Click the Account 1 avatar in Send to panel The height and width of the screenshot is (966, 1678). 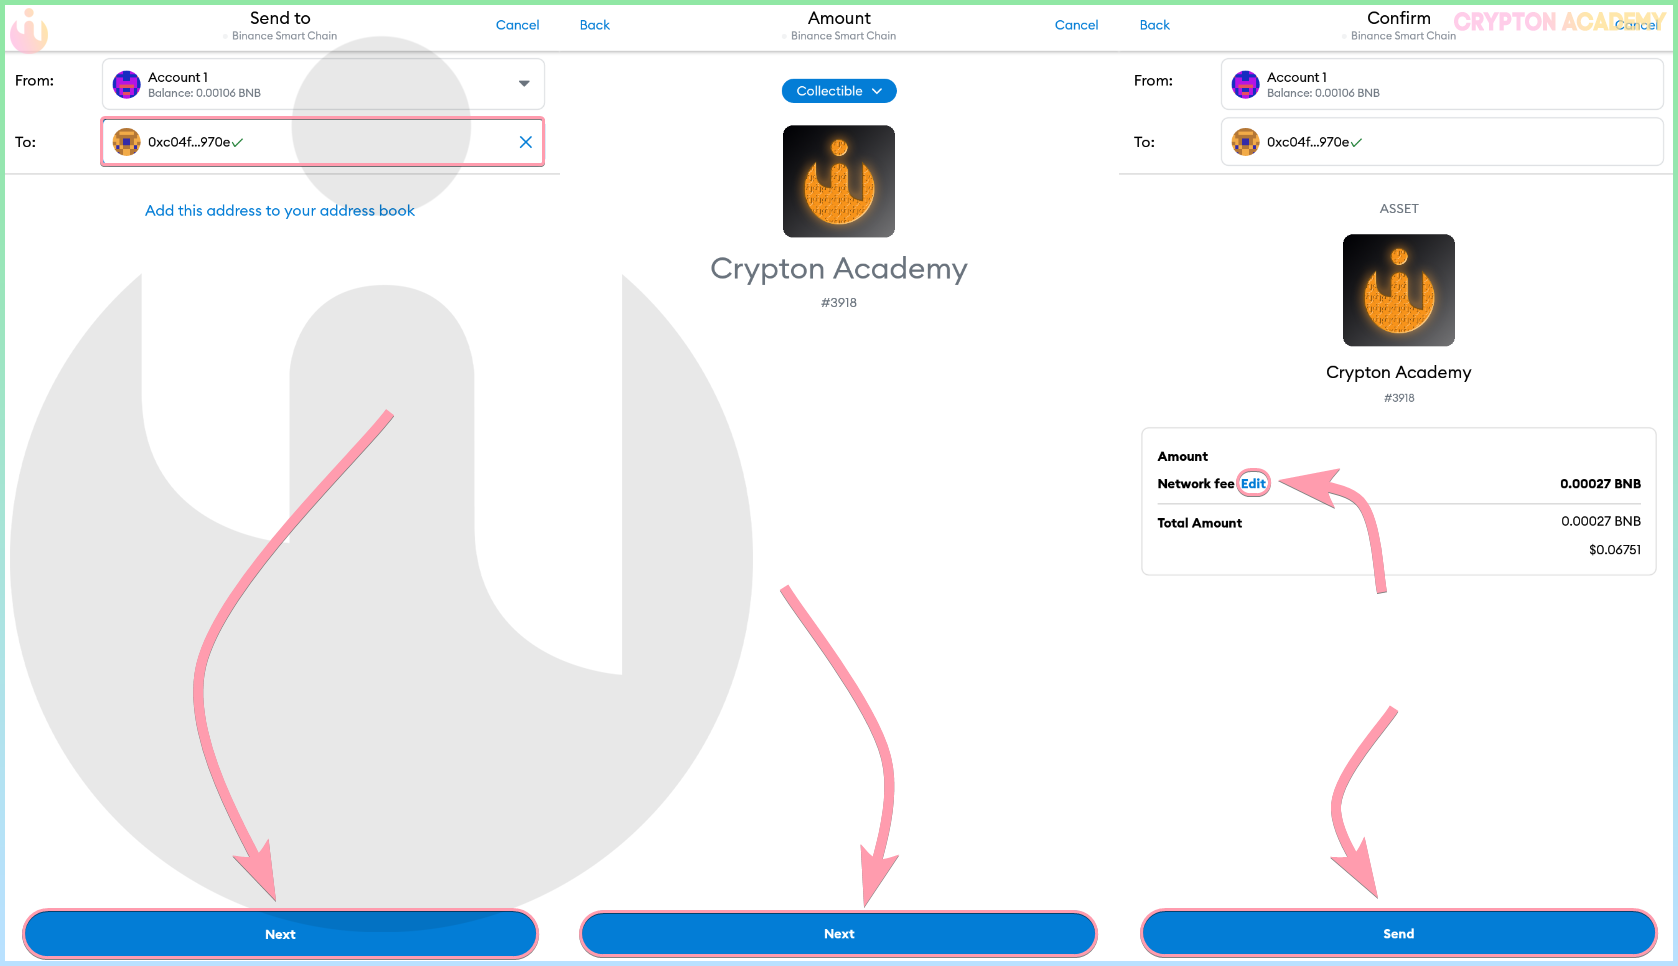127,85
